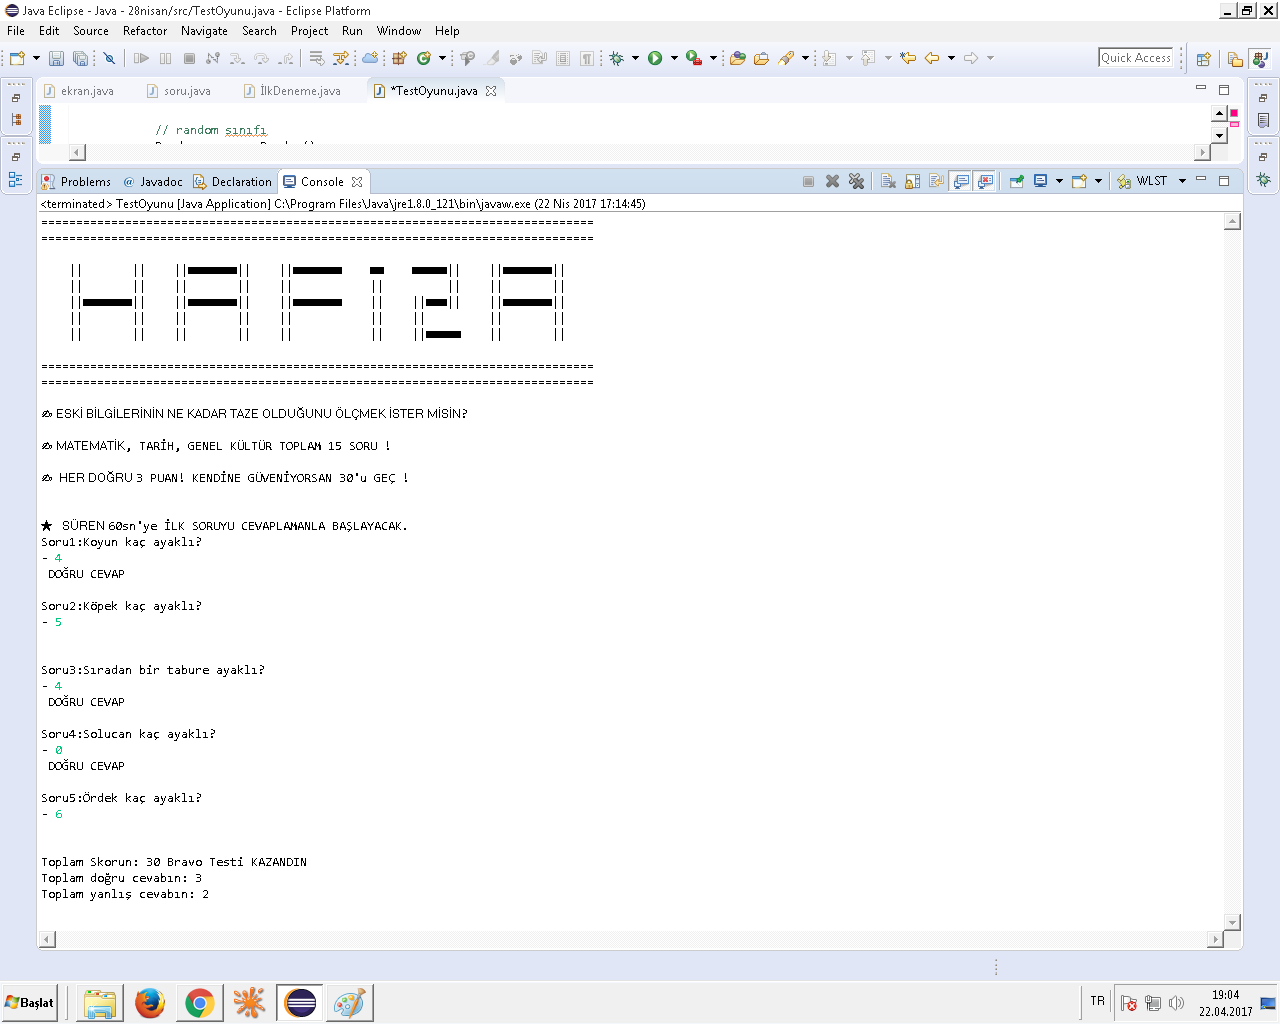Click into the Quick Access search field

pyautogui.click(x=1136, y=58)
